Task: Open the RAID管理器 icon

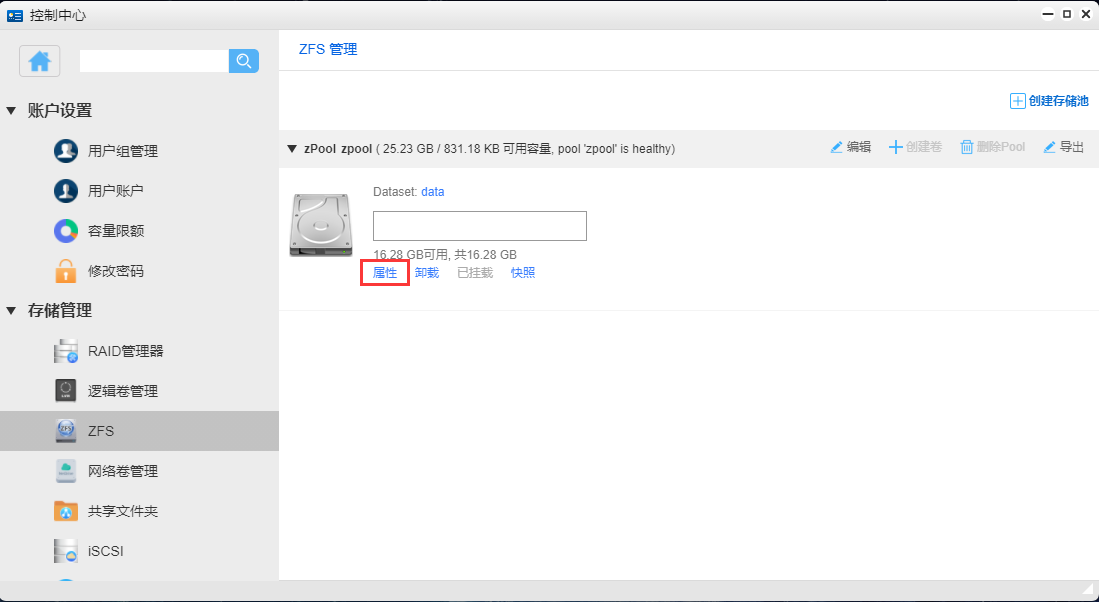Action: tap(66, 351)
